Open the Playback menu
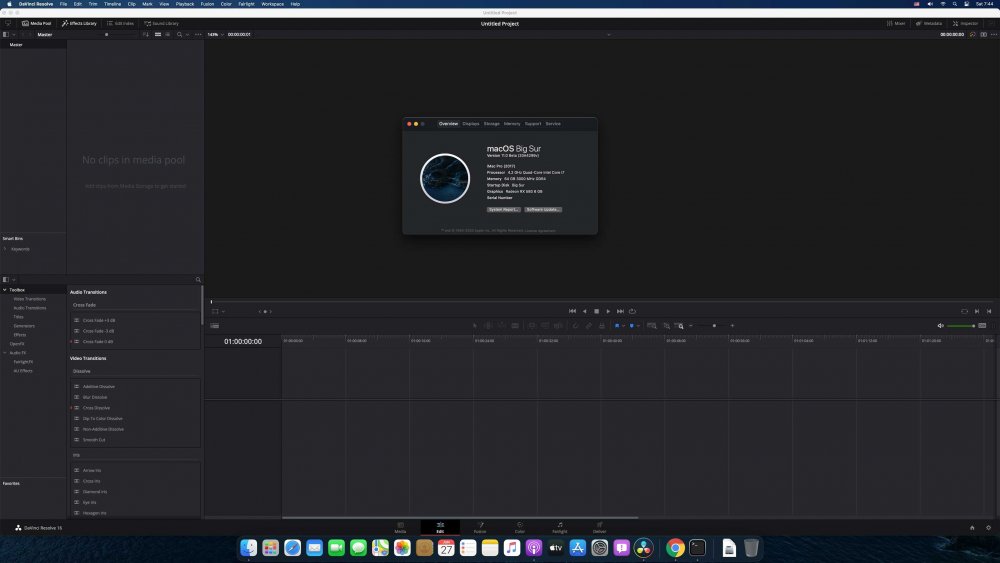Viewport: 1000px width, 563px height. [185, 4]
